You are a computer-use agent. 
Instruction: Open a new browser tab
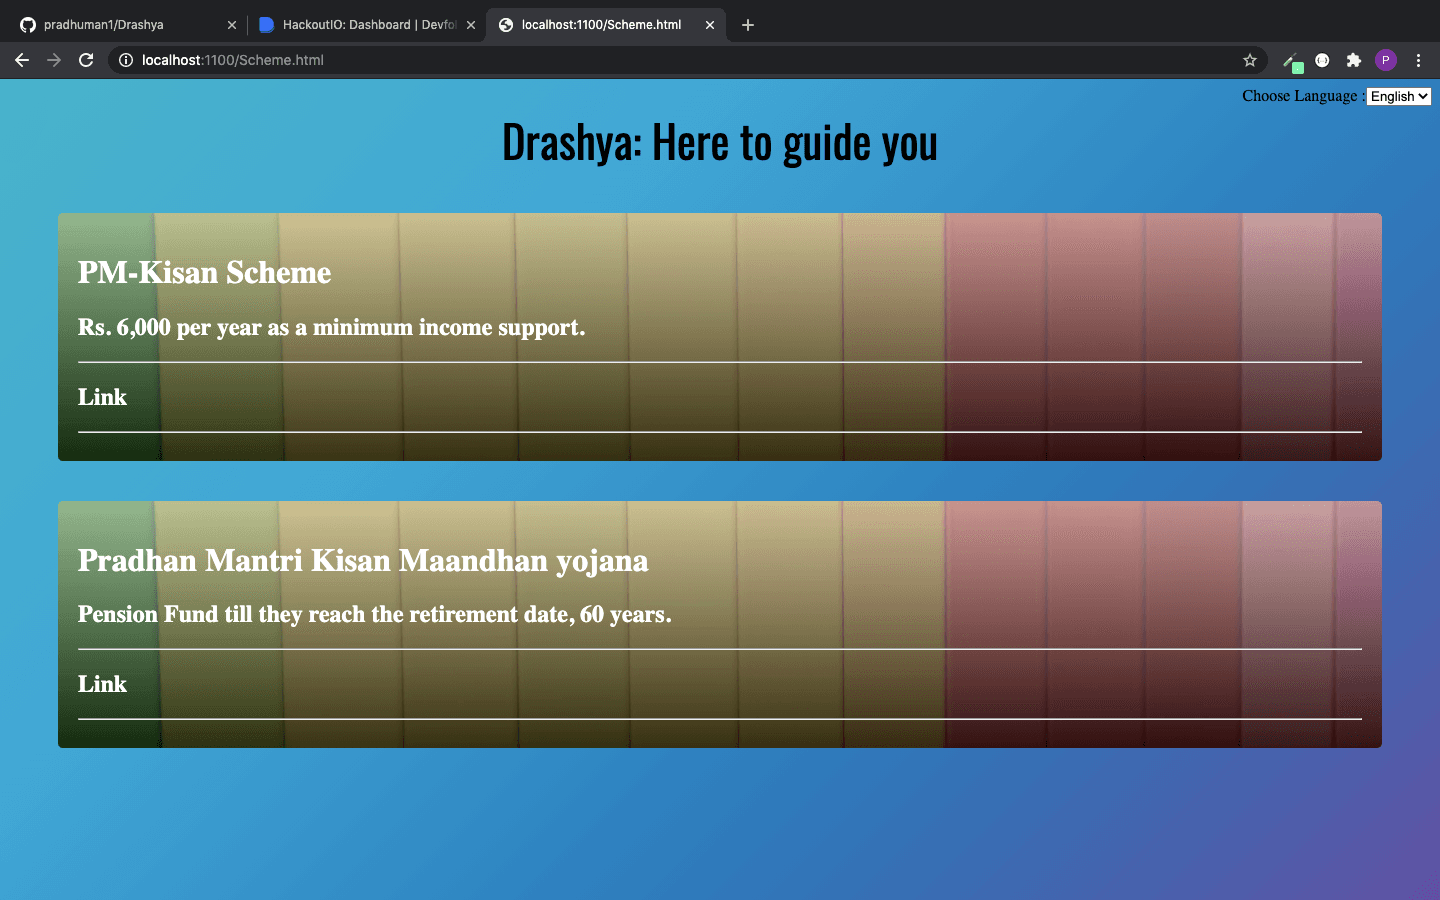[748, 25]
